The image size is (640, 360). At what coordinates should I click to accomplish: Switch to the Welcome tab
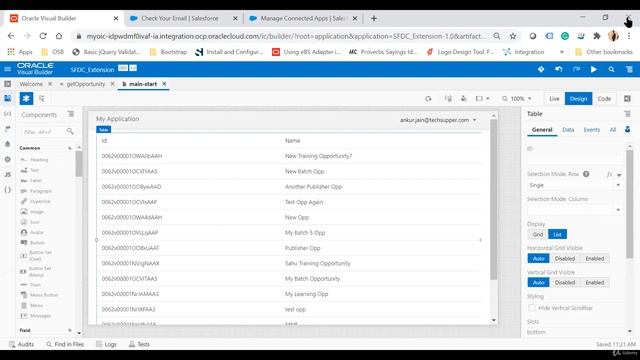[31, 84]
